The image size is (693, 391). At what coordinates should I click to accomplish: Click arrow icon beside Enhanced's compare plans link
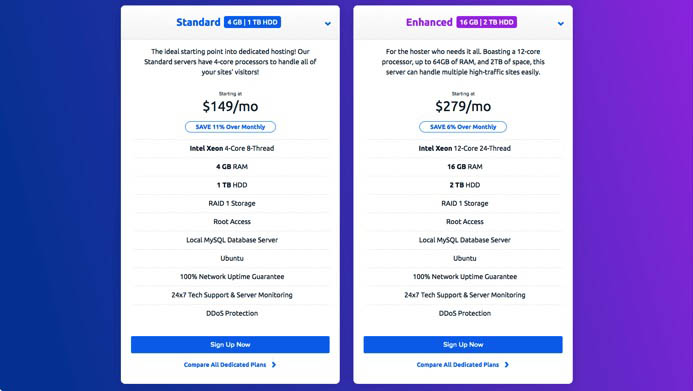[x=507, y=365]
